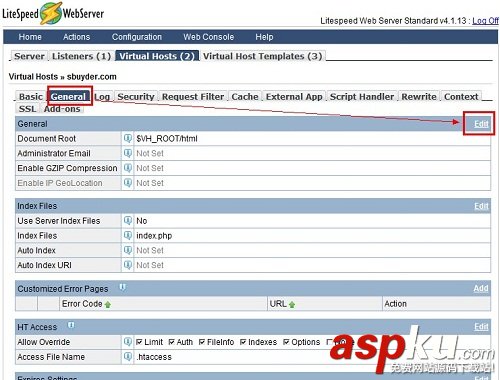Click the Access File Name help icon

point(128,356)
